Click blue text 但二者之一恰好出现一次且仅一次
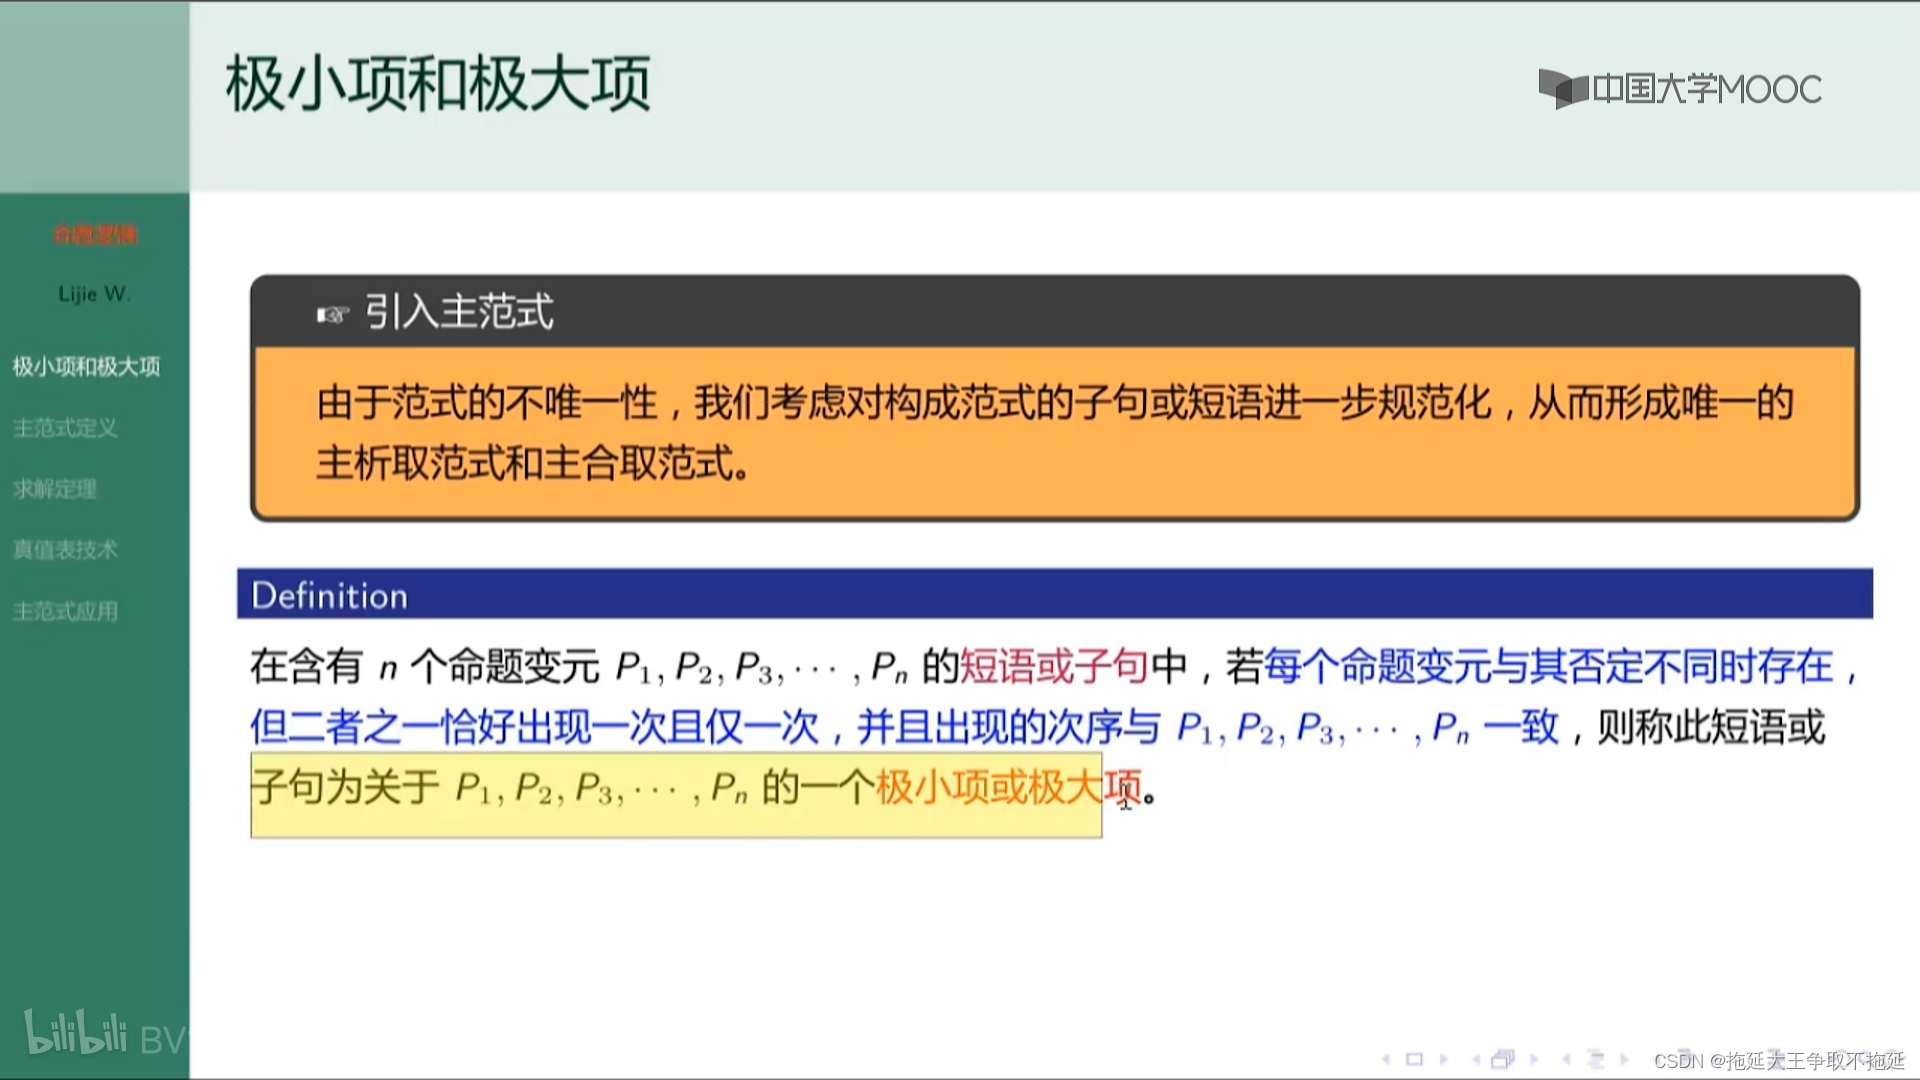The image size is (1920, 1080). [x=534, y=727]
